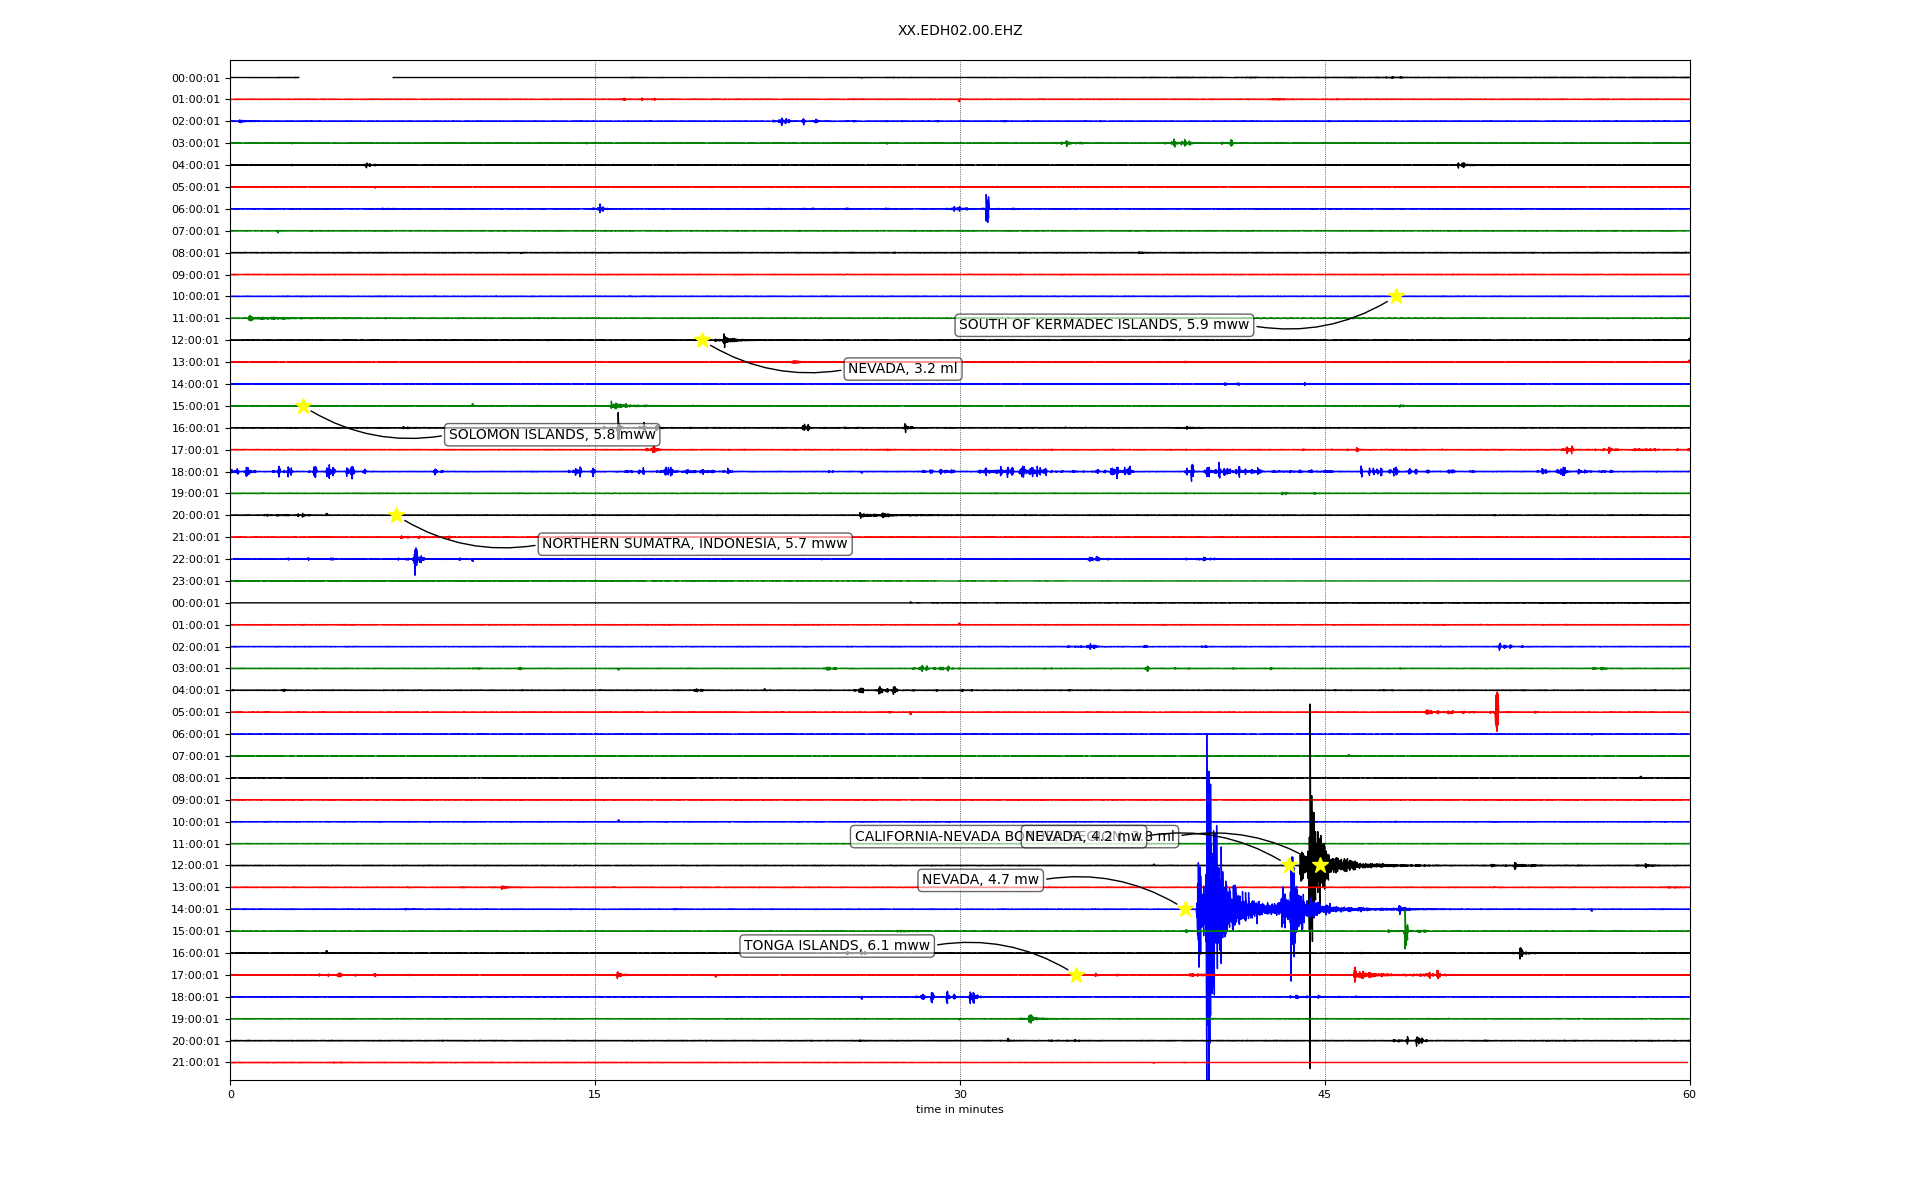Click the NEVADA, 3.2 ml annotation box
1920x1200 pixels.
902,369
